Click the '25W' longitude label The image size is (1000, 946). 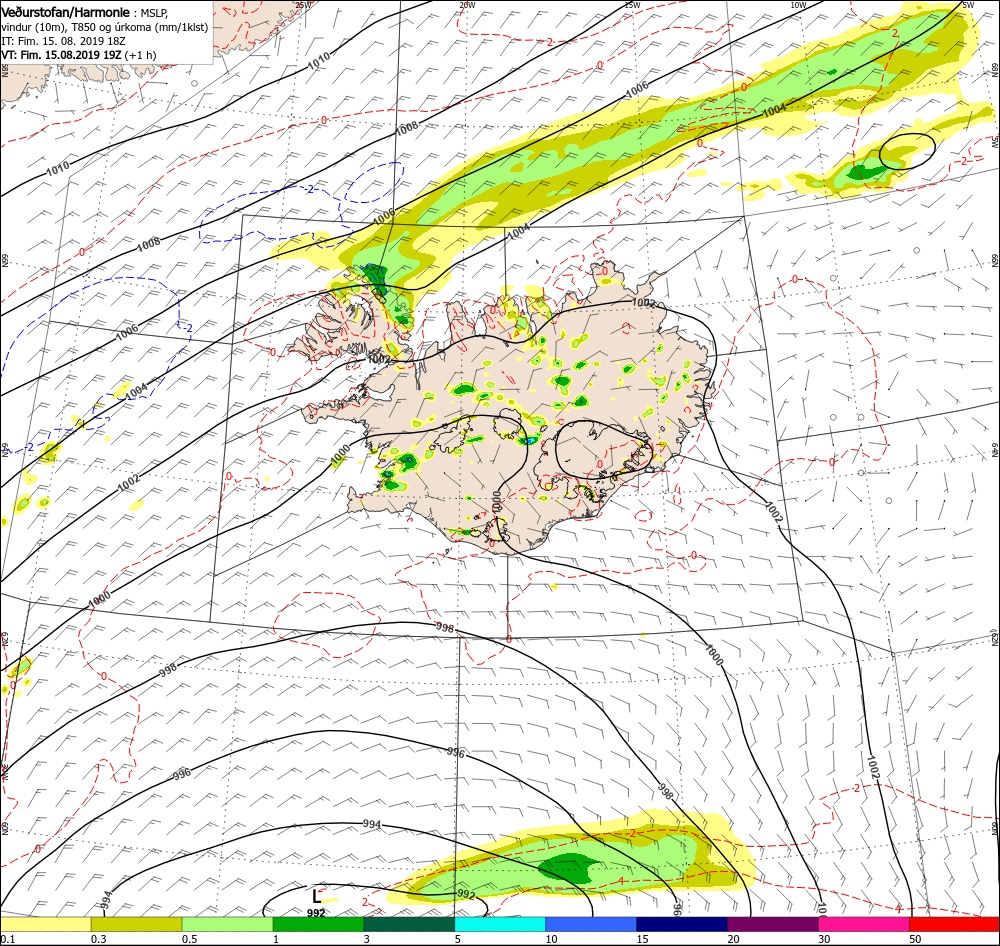point(303,4)
